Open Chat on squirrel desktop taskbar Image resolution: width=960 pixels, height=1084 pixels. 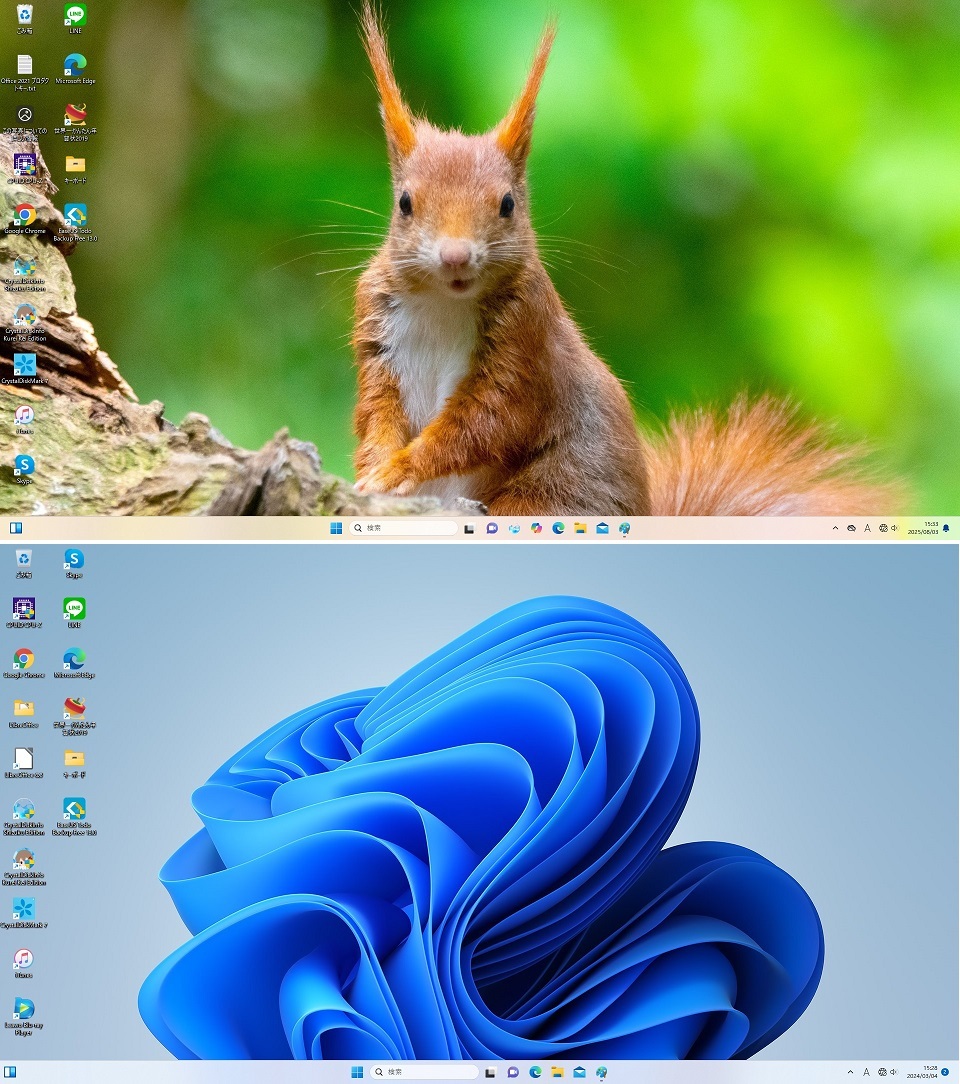(492, 528)
